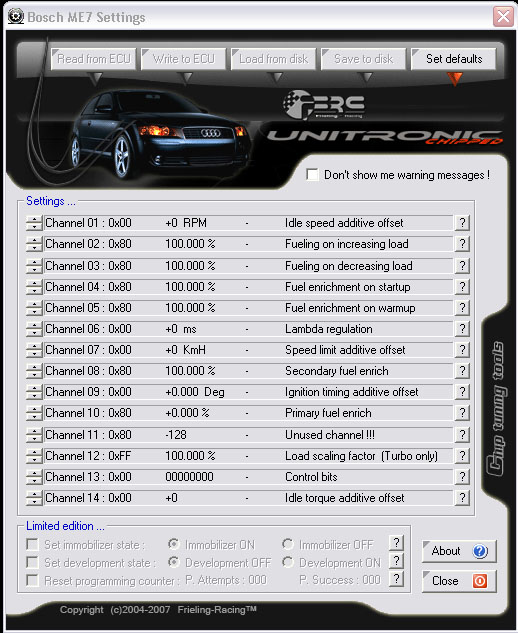Click the blue question icon on About
518x633 pixels.
click(480, 551)
